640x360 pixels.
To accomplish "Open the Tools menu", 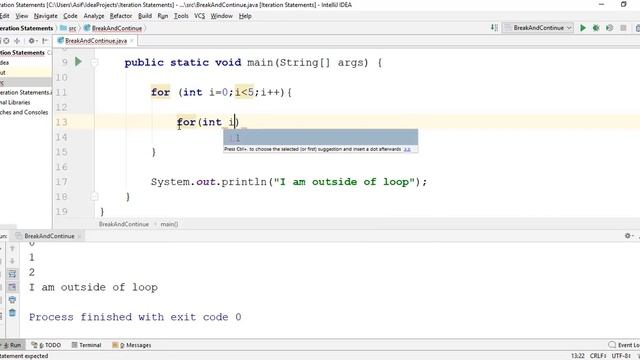I will click(x=181, y=16).
